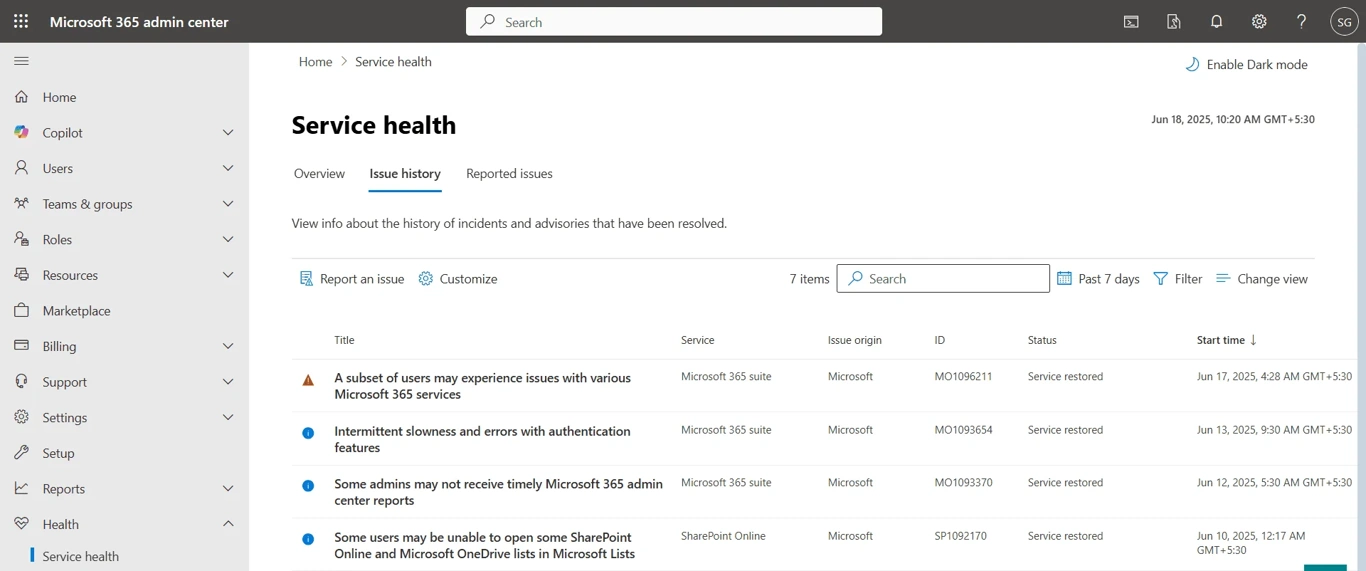Expand the Resources chevron
The width and height of the screenshot is (1366, 571).
pos(228,274)
